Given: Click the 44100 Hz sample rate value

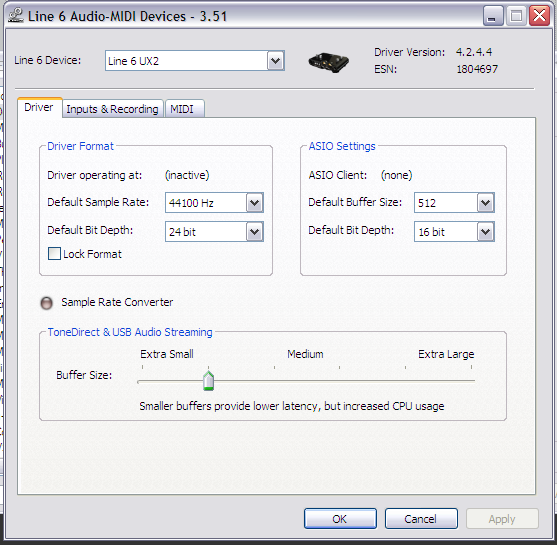Looking at the screenshot, I should 191,203.
